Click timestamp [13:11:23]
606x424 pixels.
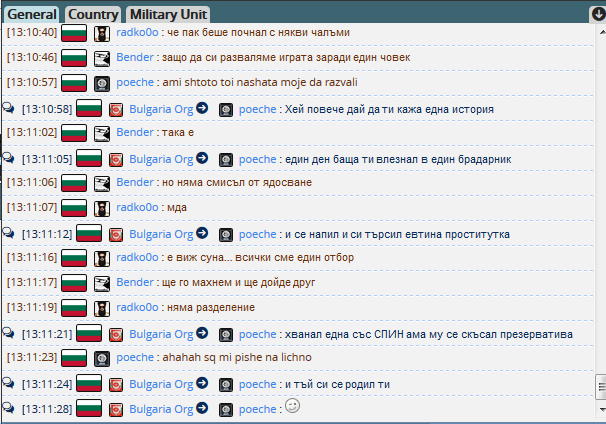[x=32, y=357]
